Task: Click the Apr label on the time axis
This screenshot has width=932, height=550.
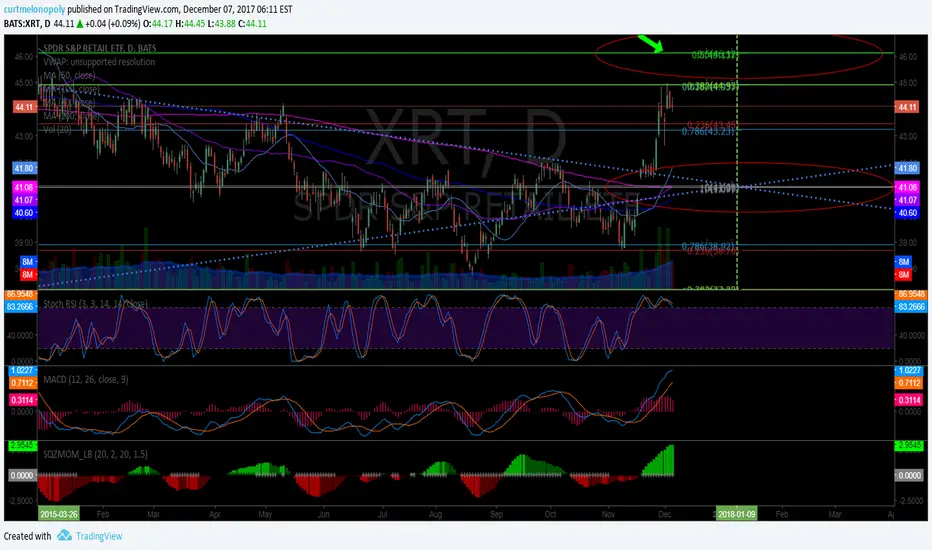Action: [215, 514]
